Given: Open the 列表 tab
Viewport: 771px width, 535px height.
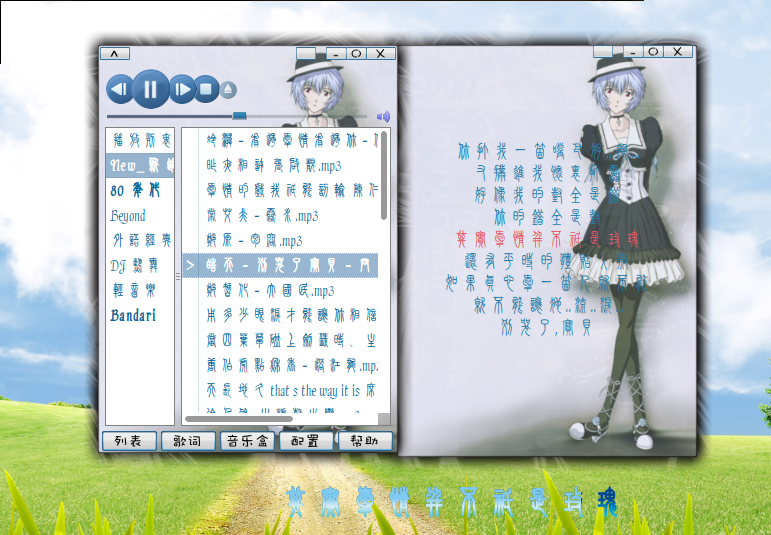Looking at the screenshot, I should [x=129, y=441].
